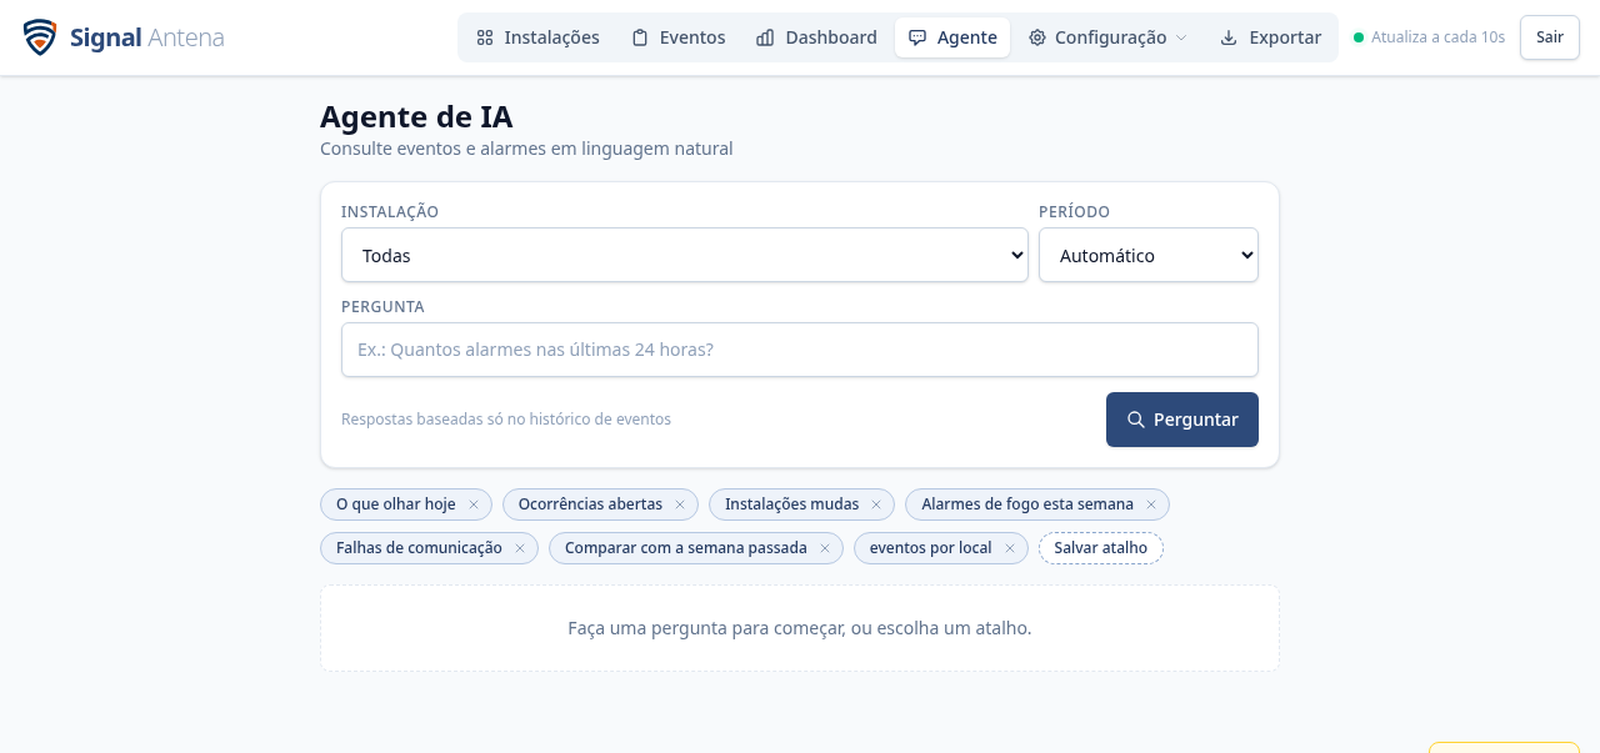Expand the Configuração menu chevron

[x=1181, y=38]
